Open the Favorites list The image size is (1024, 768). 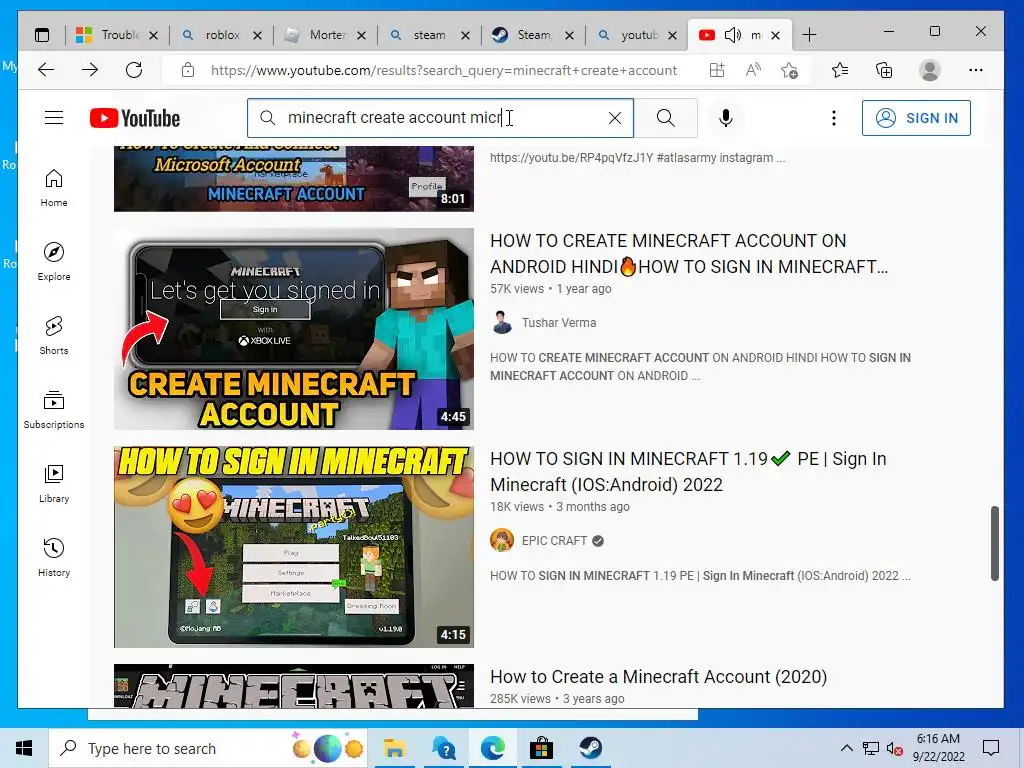pyautogui.click(x=840, y=70)
